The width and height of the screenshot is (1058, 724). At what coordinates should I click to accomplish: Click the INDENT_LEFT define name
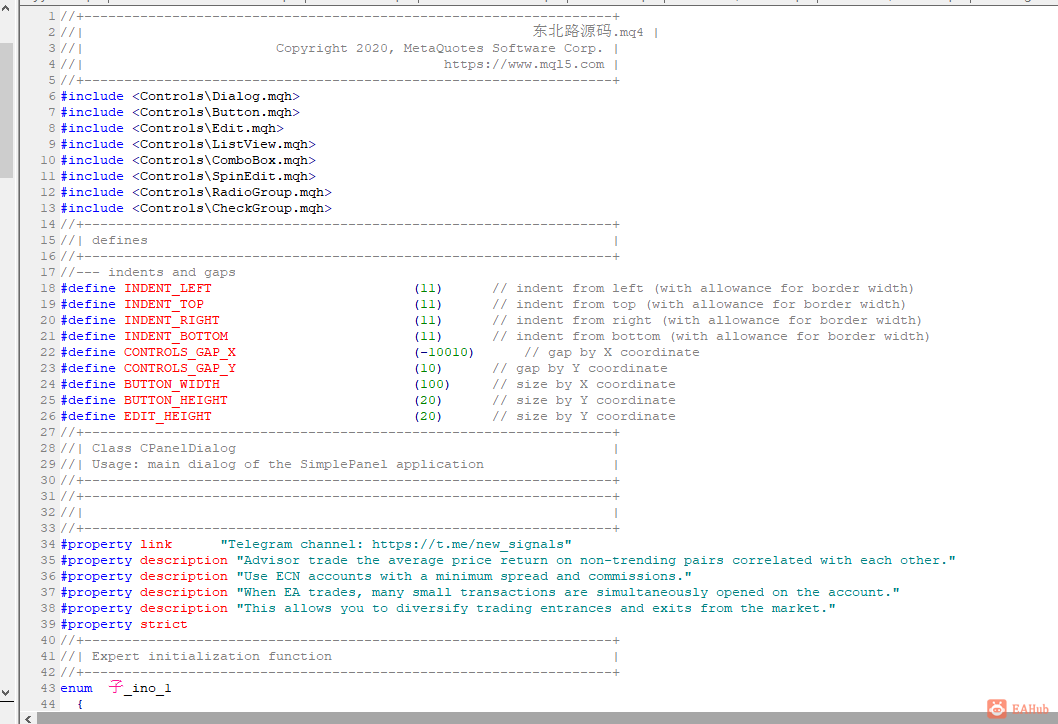click(167, 289)
